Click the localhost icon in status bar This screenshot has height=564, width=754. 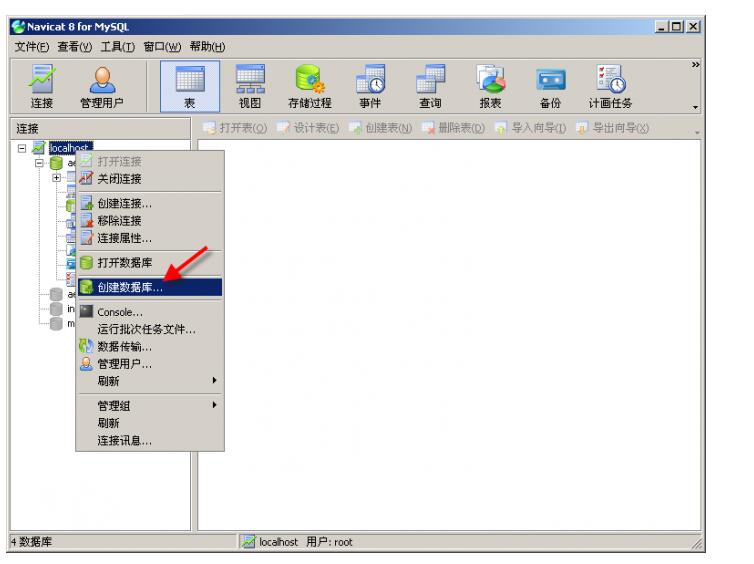[248, 542]
